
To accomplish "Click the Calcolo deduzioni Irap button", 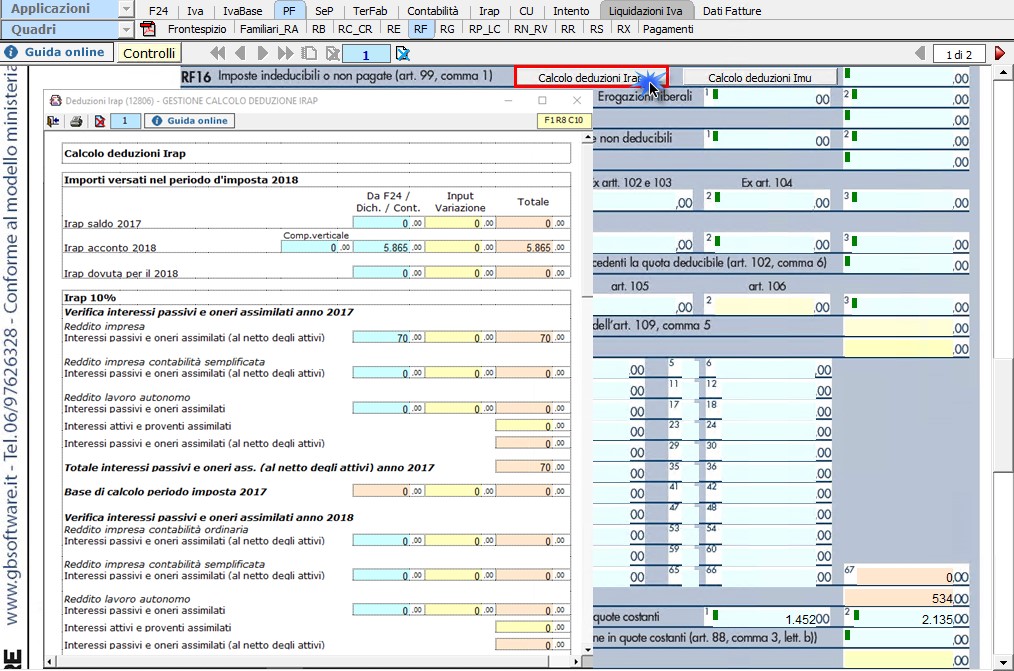I will point(591,78).
